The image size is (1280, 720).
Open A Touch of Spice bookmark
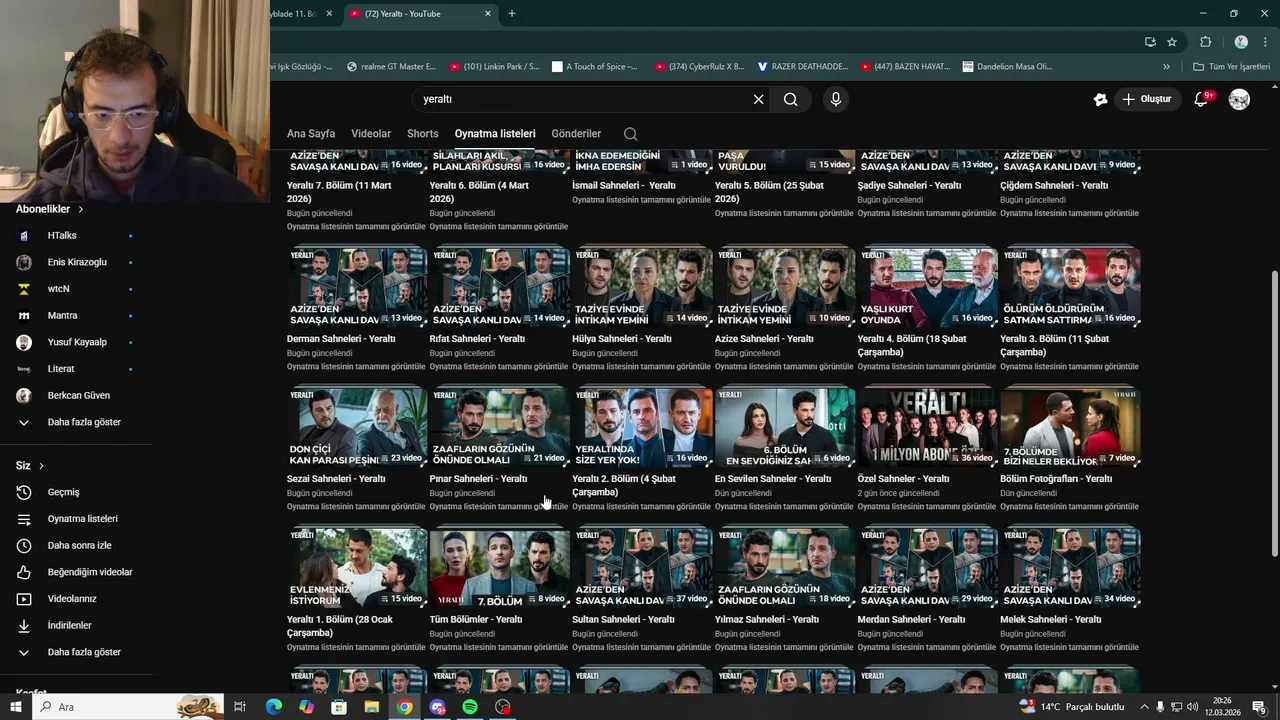pyautogui.click(x=594, y=67)
